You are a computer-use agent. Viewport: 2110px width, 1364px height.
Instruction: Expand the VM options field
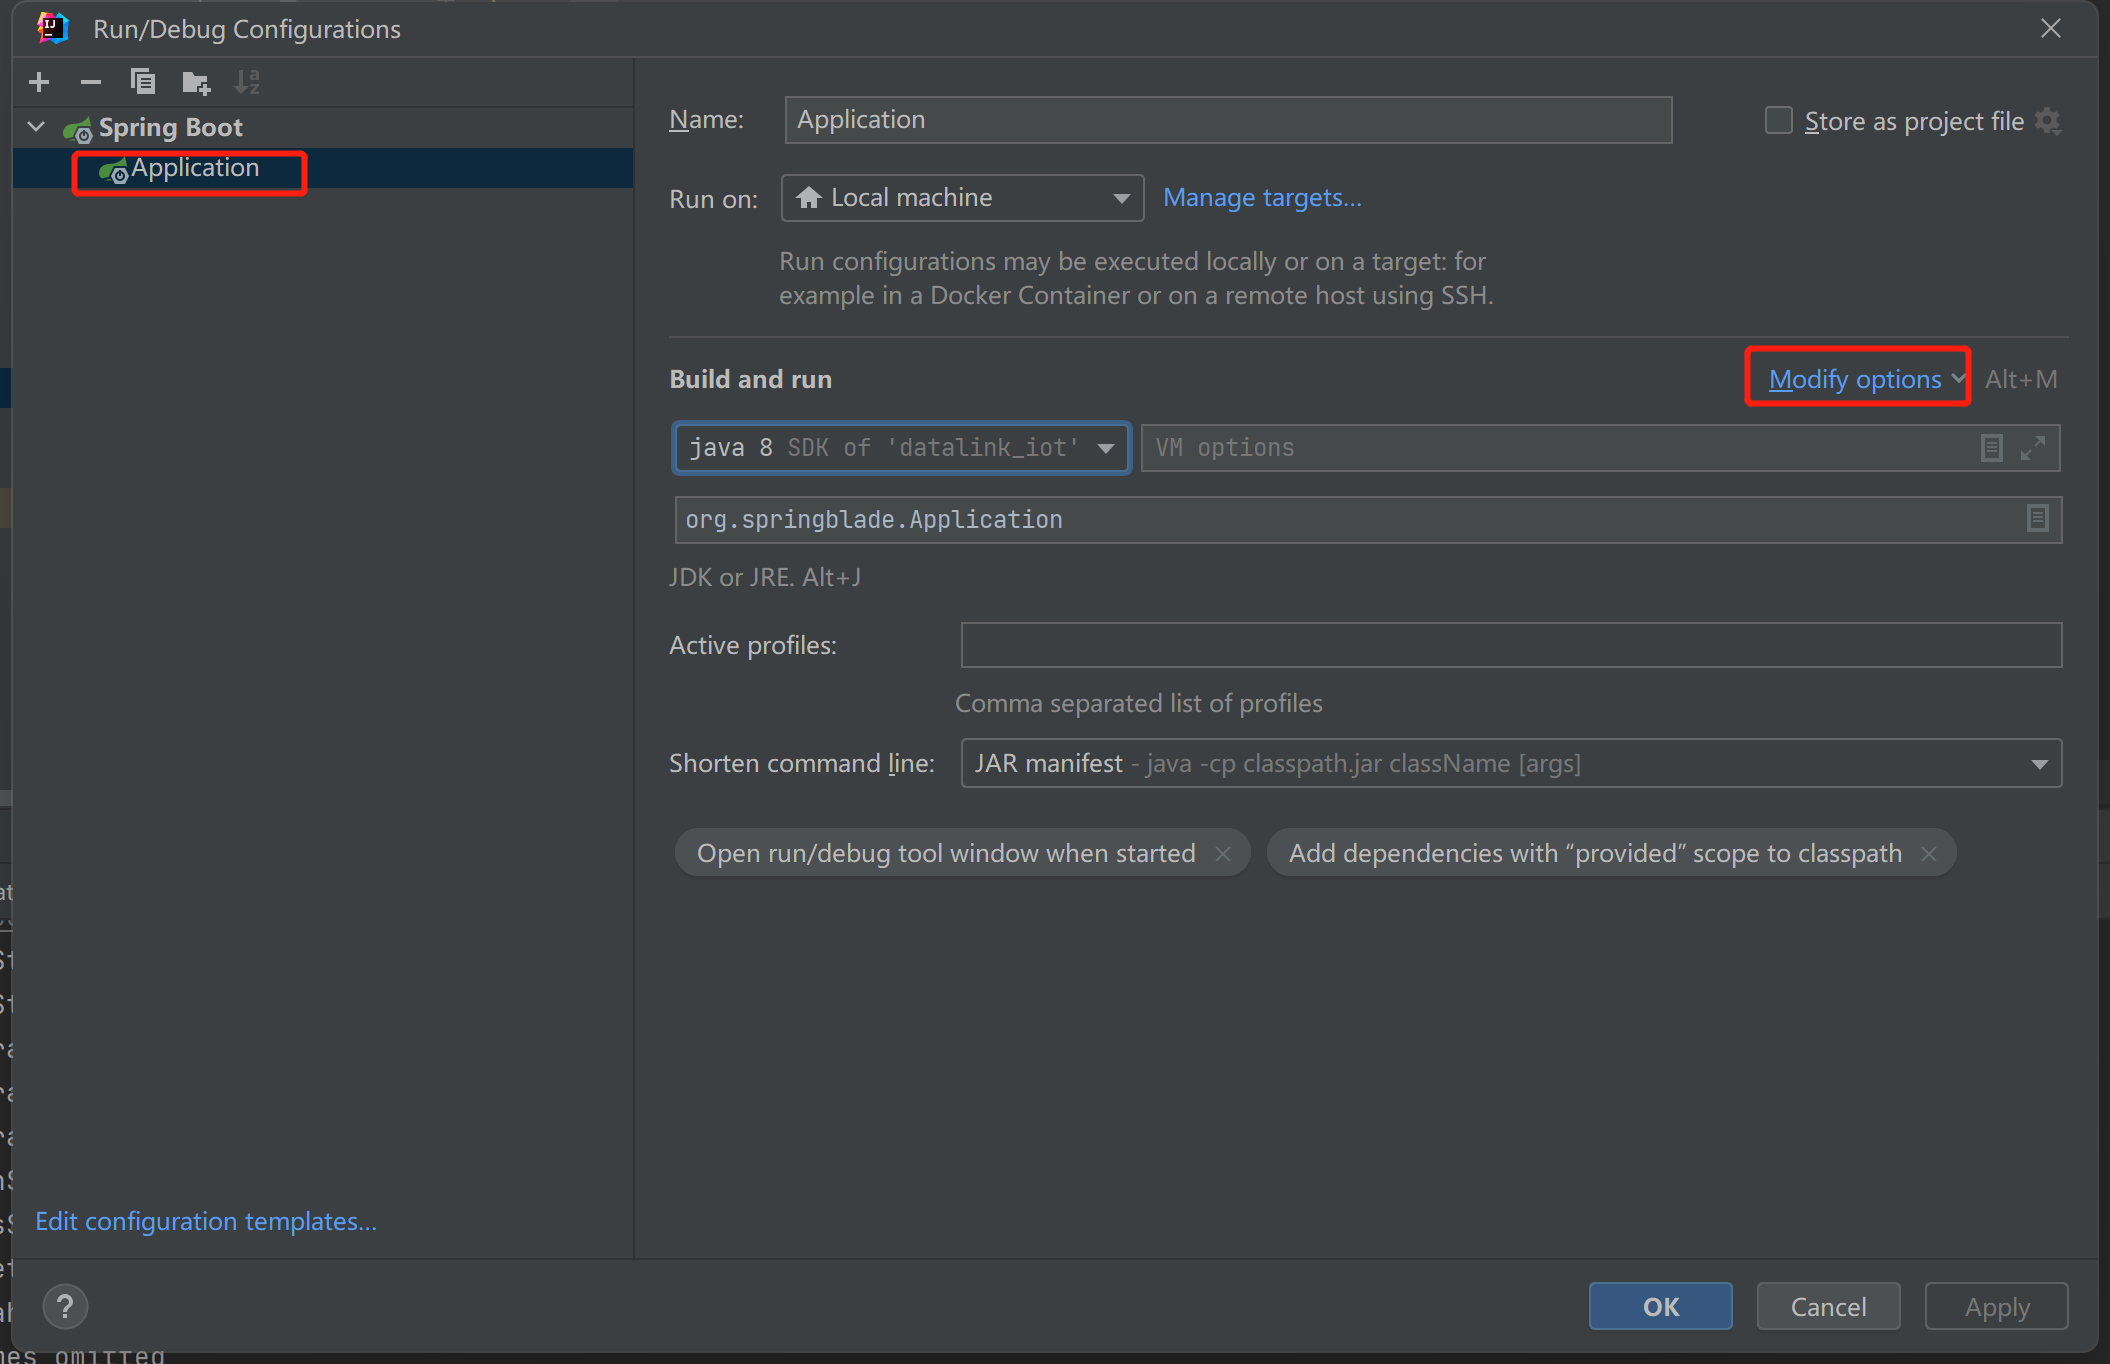2033,448
